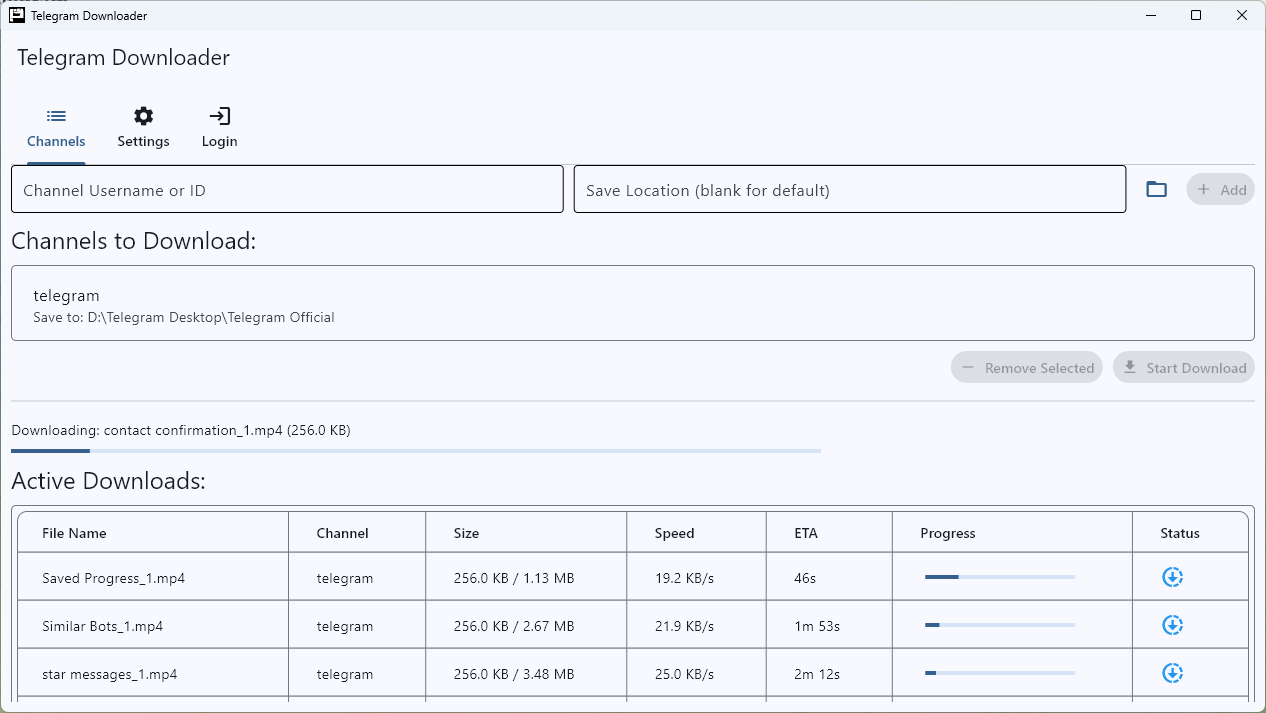Open the folder browse icon for save location
1266x713 pixels.
click(x=1156, y=188)
